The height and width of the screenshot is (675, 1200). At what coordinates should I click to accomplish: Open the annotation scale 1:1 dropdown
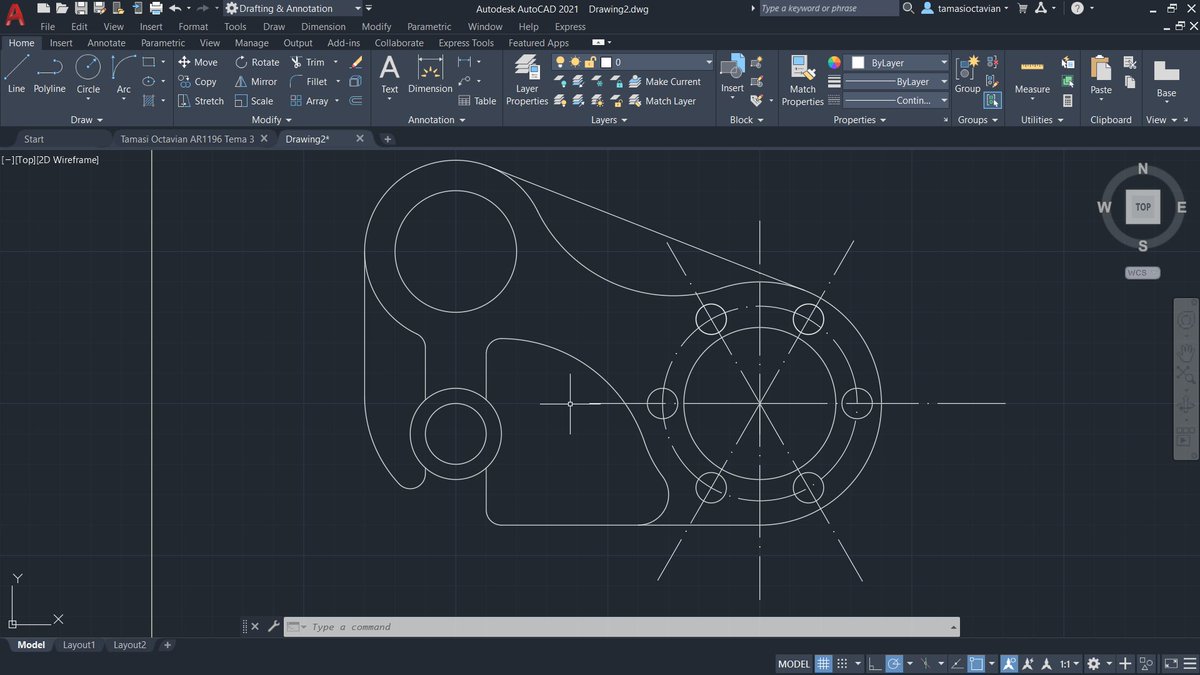pos(1069,664)
